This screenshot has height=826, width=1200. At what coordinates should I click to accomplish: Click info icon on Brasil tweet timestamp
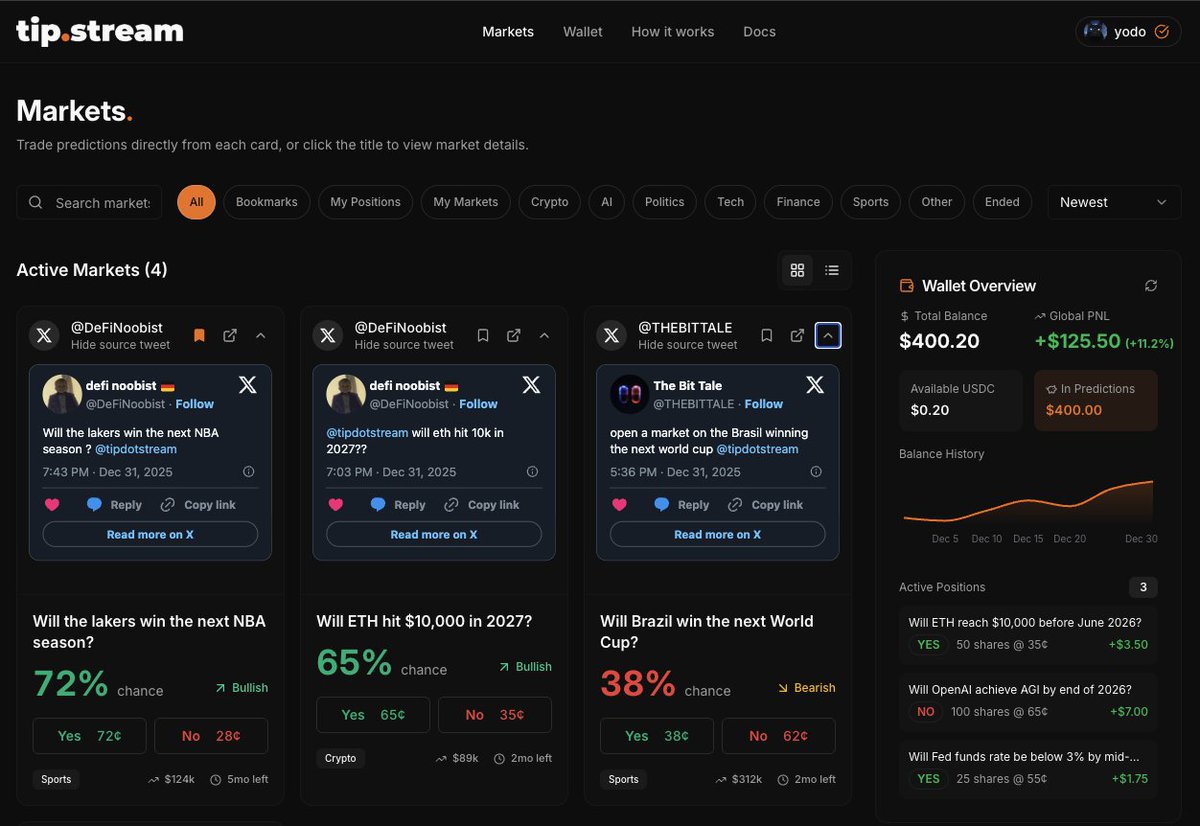point(816,472)
